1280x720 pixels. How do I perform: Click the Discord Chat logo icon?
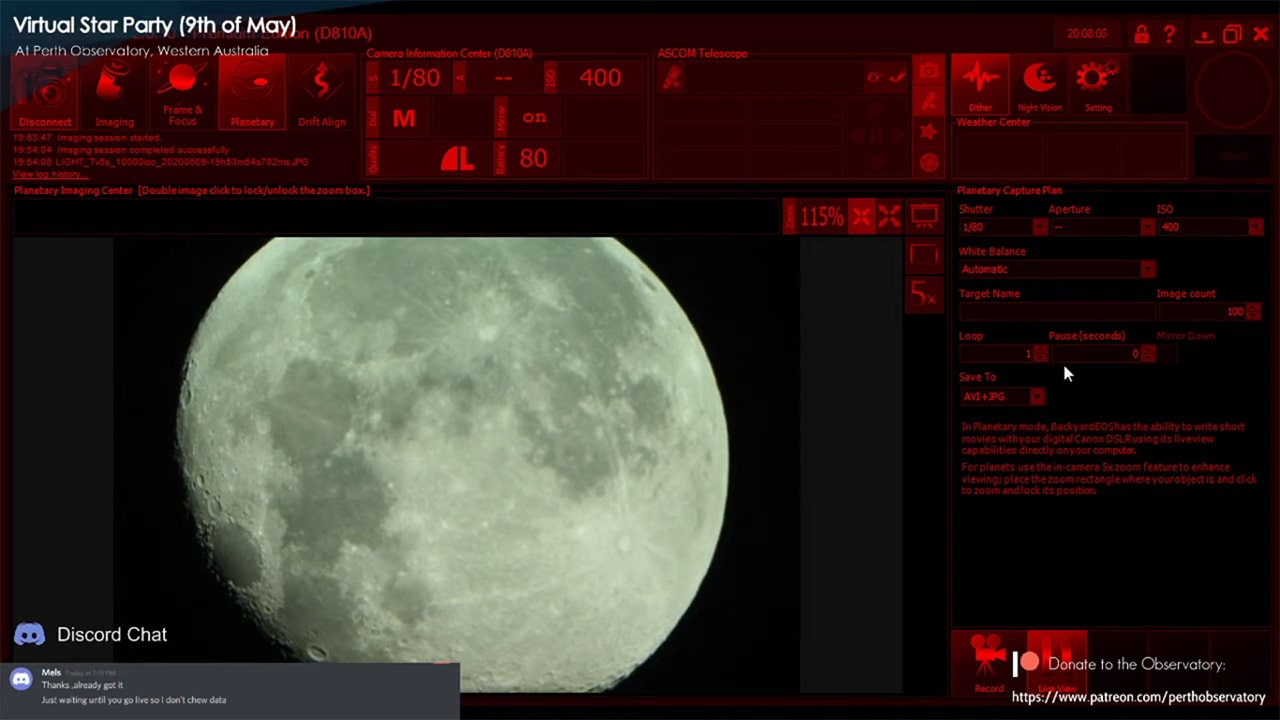pyautogui.click(x=29, y=634)
